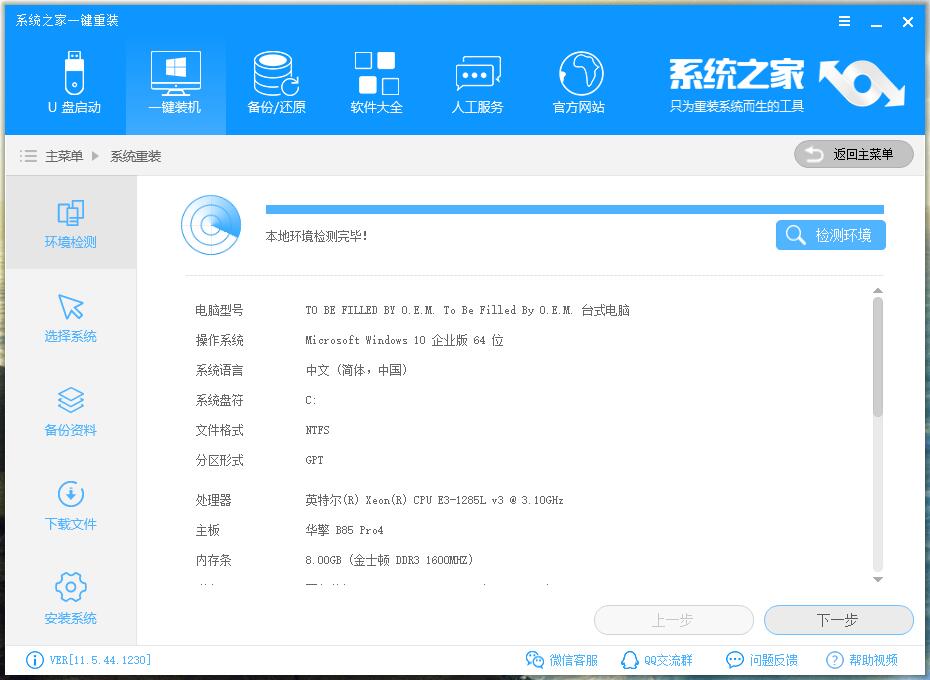
Task: Open the 安装系统 gear step
Action: (71, 599)
